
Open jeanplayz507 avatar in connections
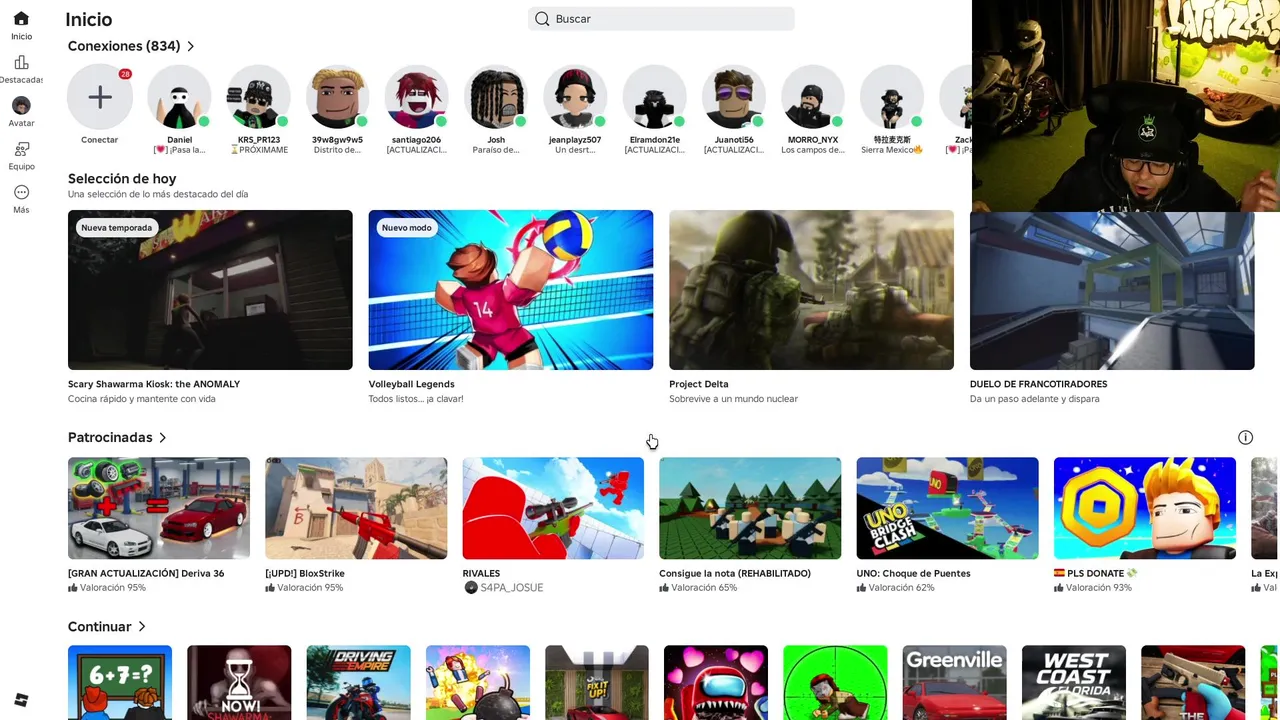tap(575, 97)
